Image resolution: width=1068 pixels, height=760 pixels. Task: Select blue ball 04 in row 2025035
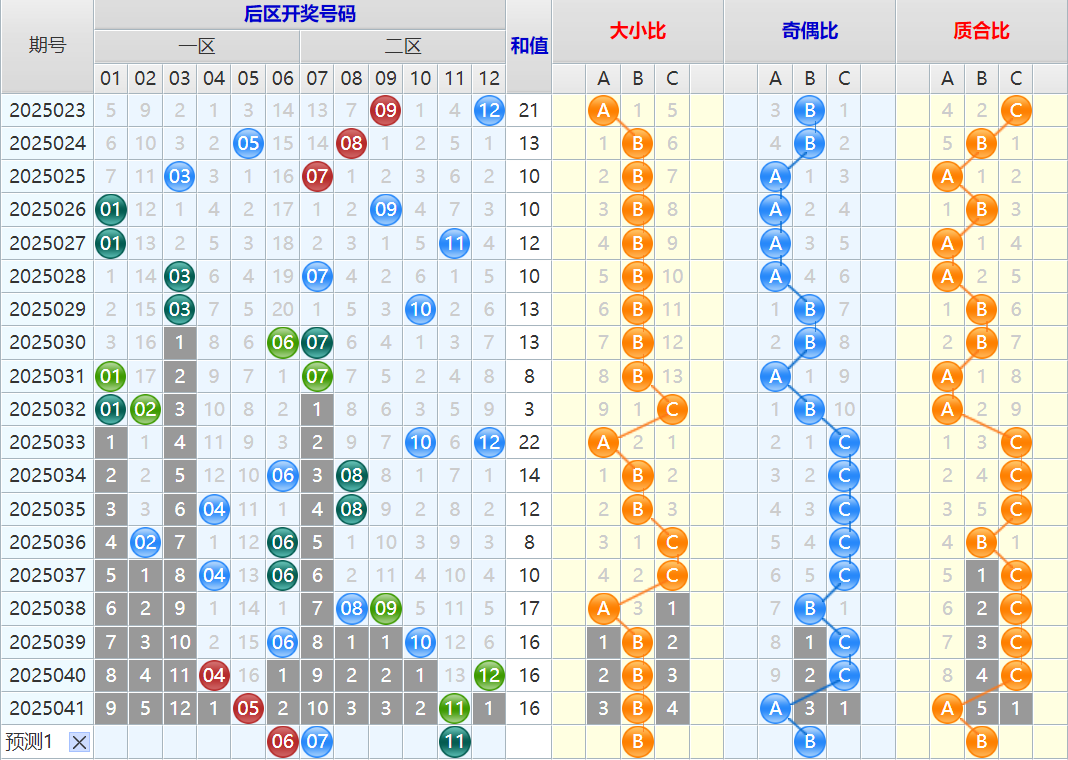(214, 509)
